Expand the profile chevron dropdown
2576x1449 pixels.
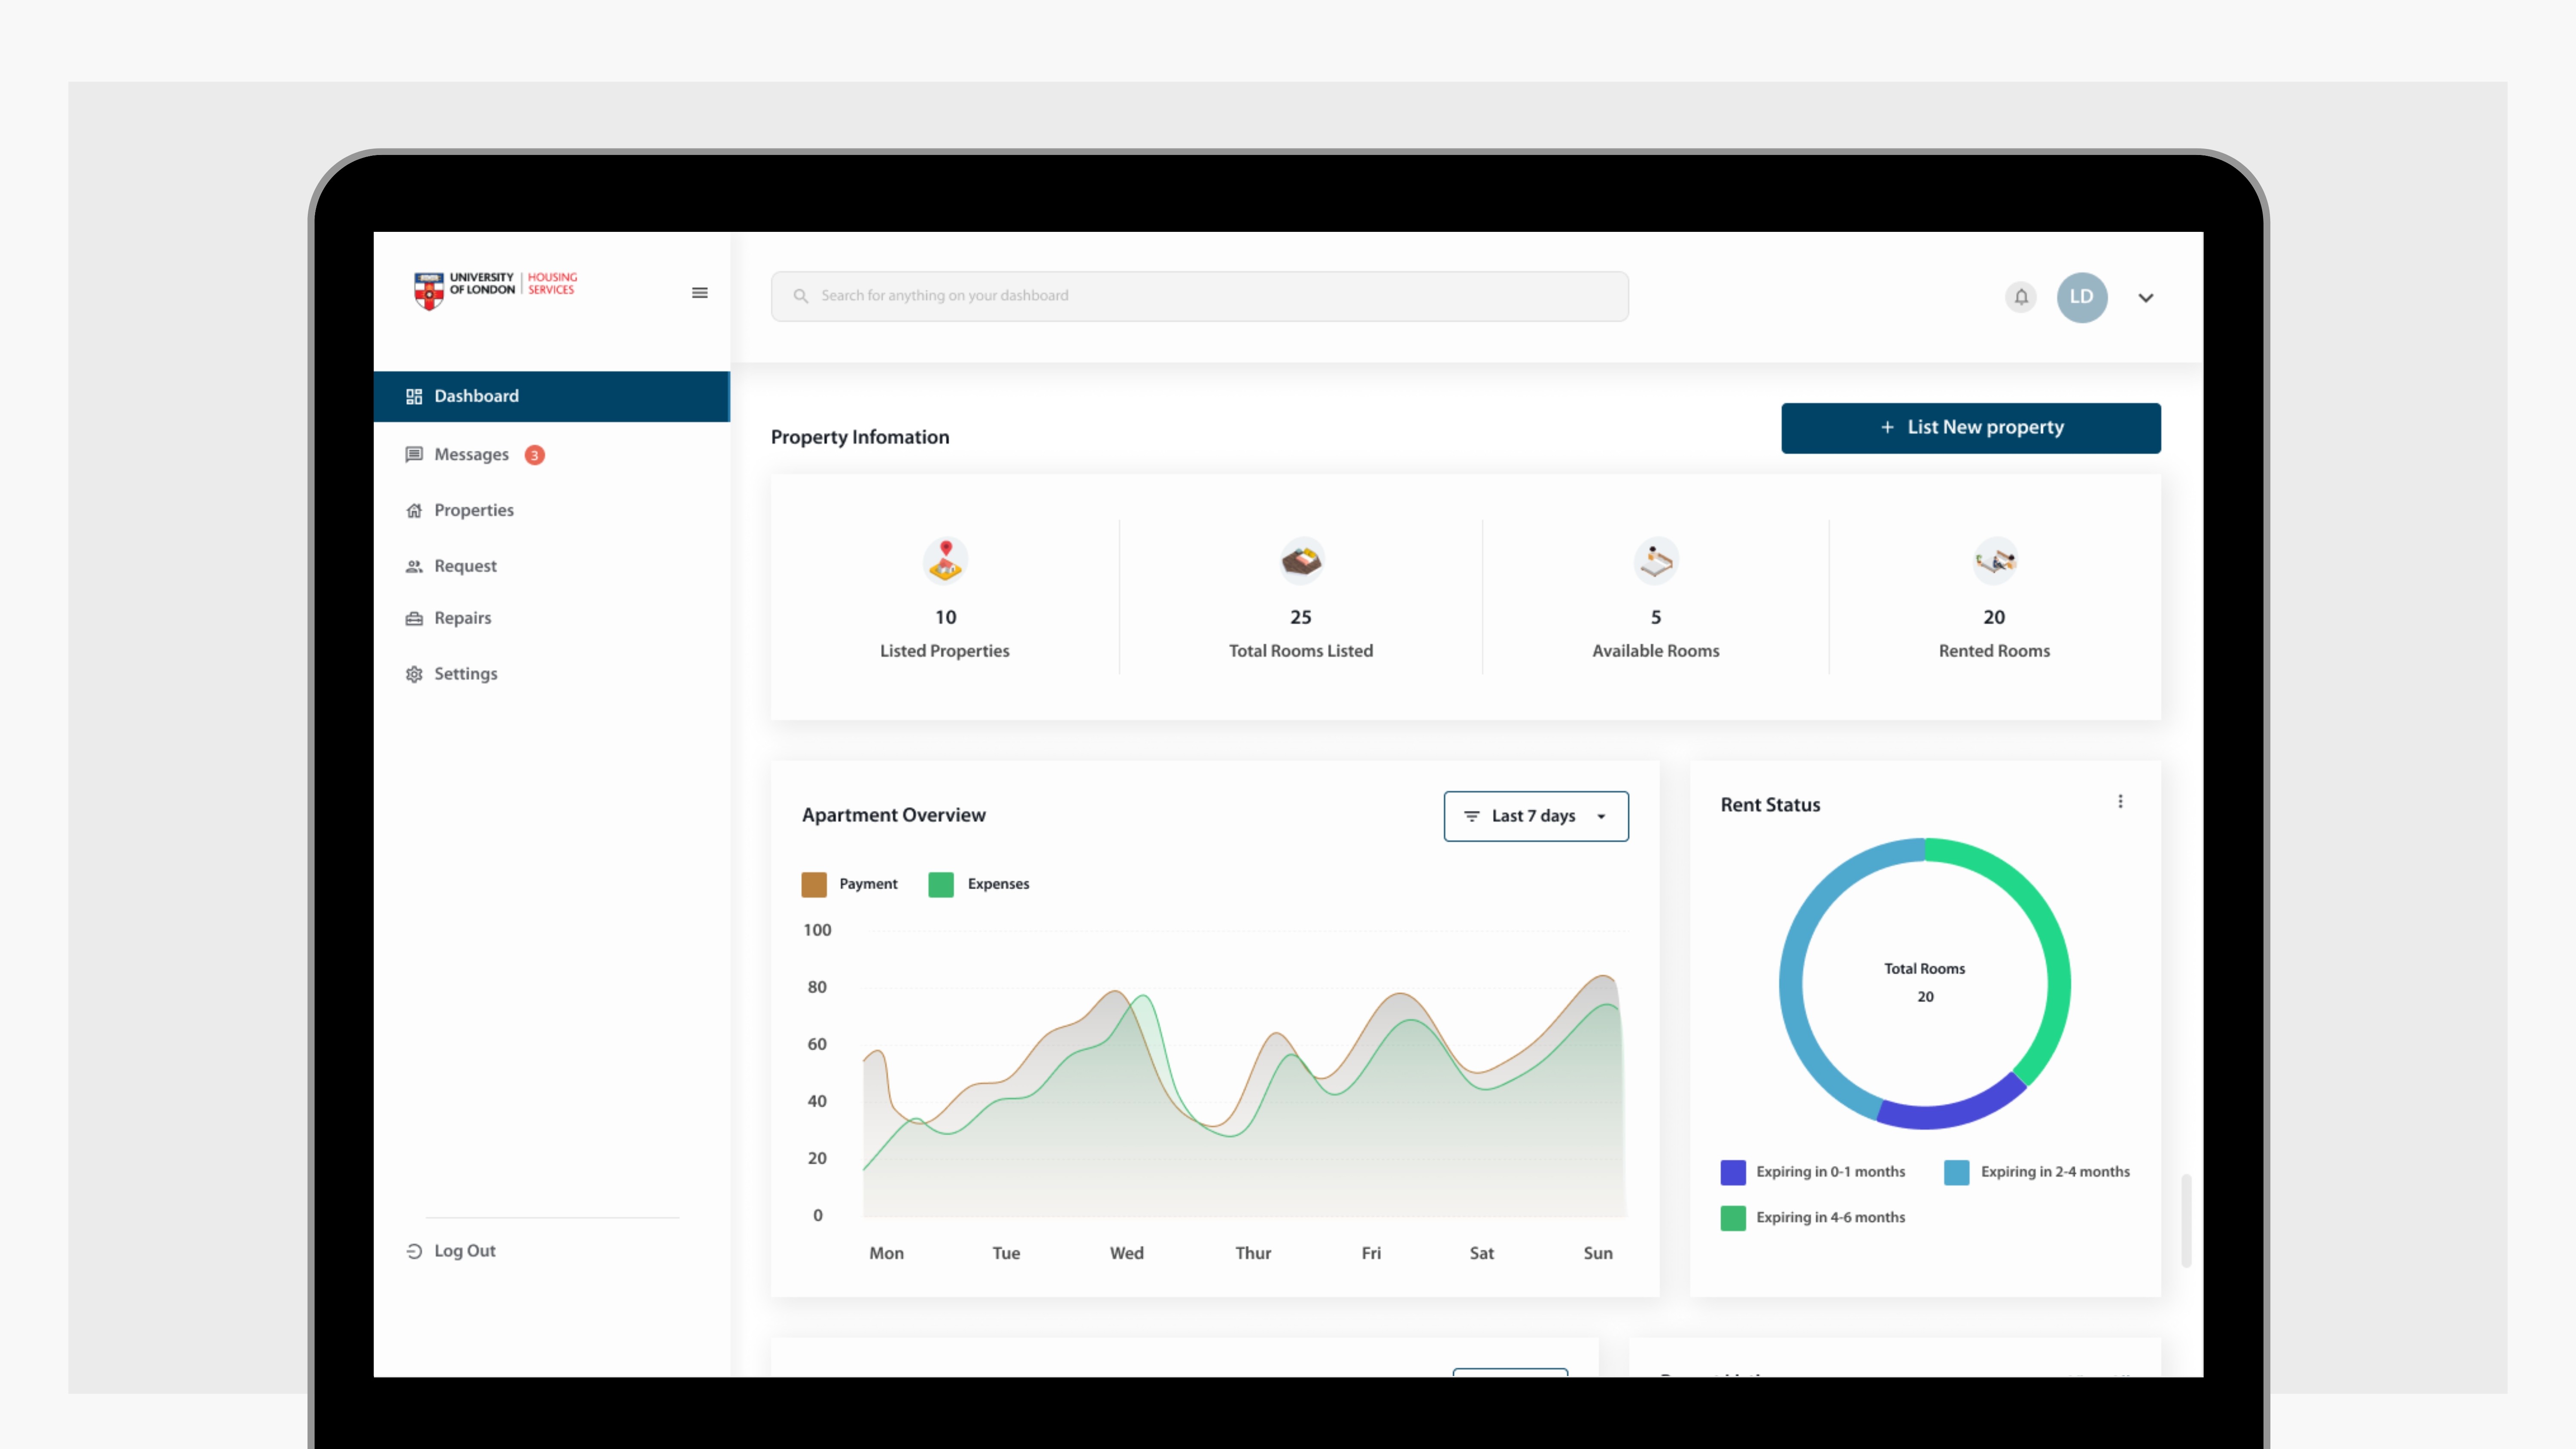click(2146, 298)
